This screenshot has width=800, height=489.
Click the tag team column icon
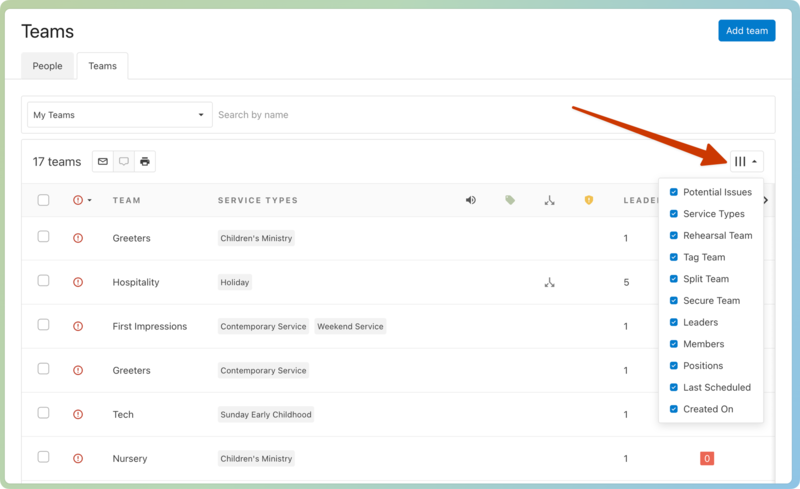(x=510, y=200)
